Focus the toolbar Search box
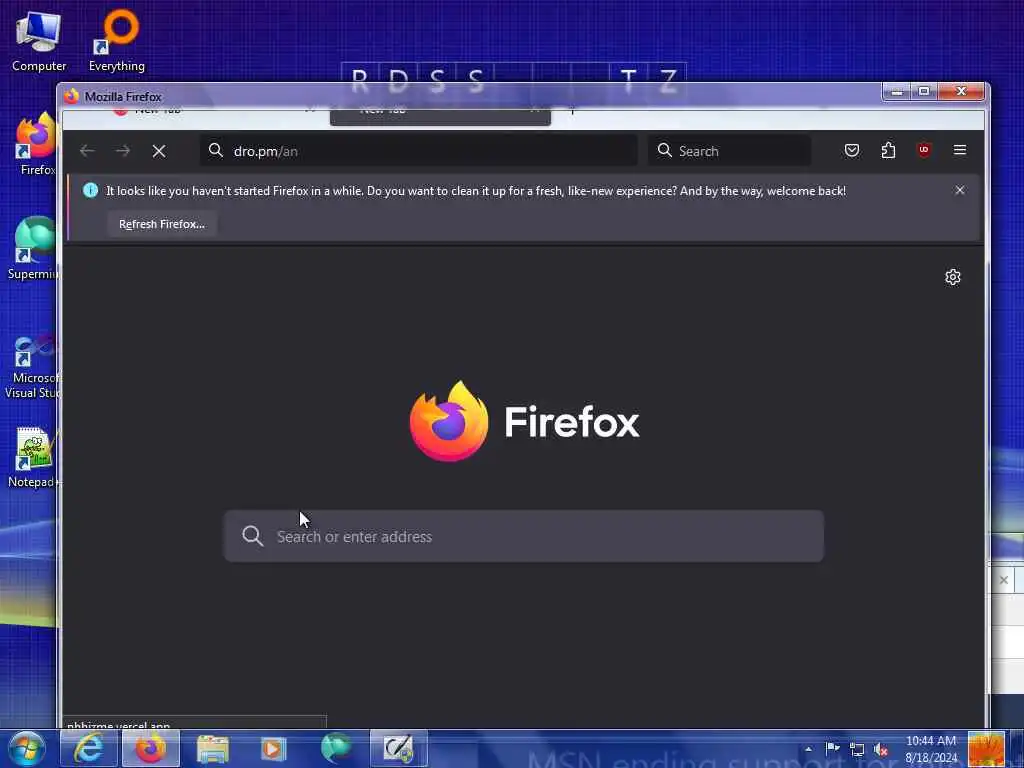1024x768 pixels. coord(729,151)
